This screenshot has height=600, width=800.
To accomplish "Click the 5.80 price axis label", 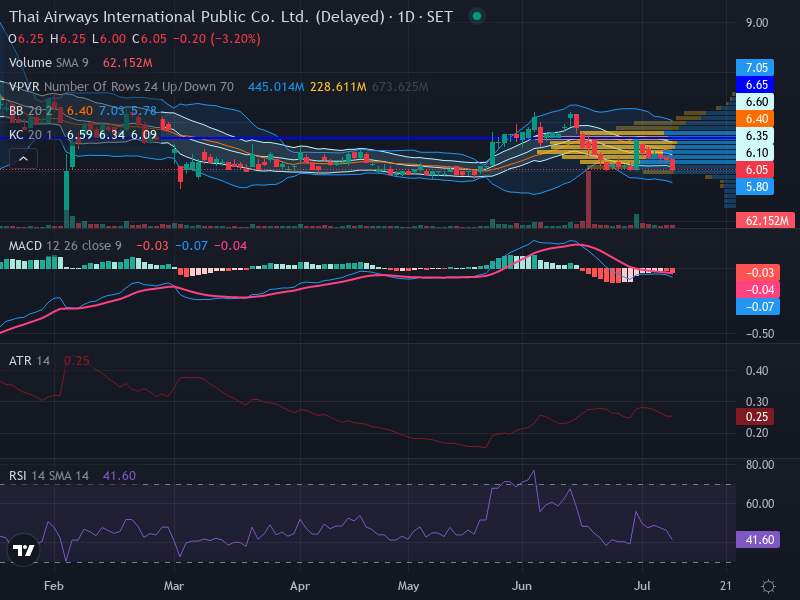I will pyautogui.click(x=755, y=187).
